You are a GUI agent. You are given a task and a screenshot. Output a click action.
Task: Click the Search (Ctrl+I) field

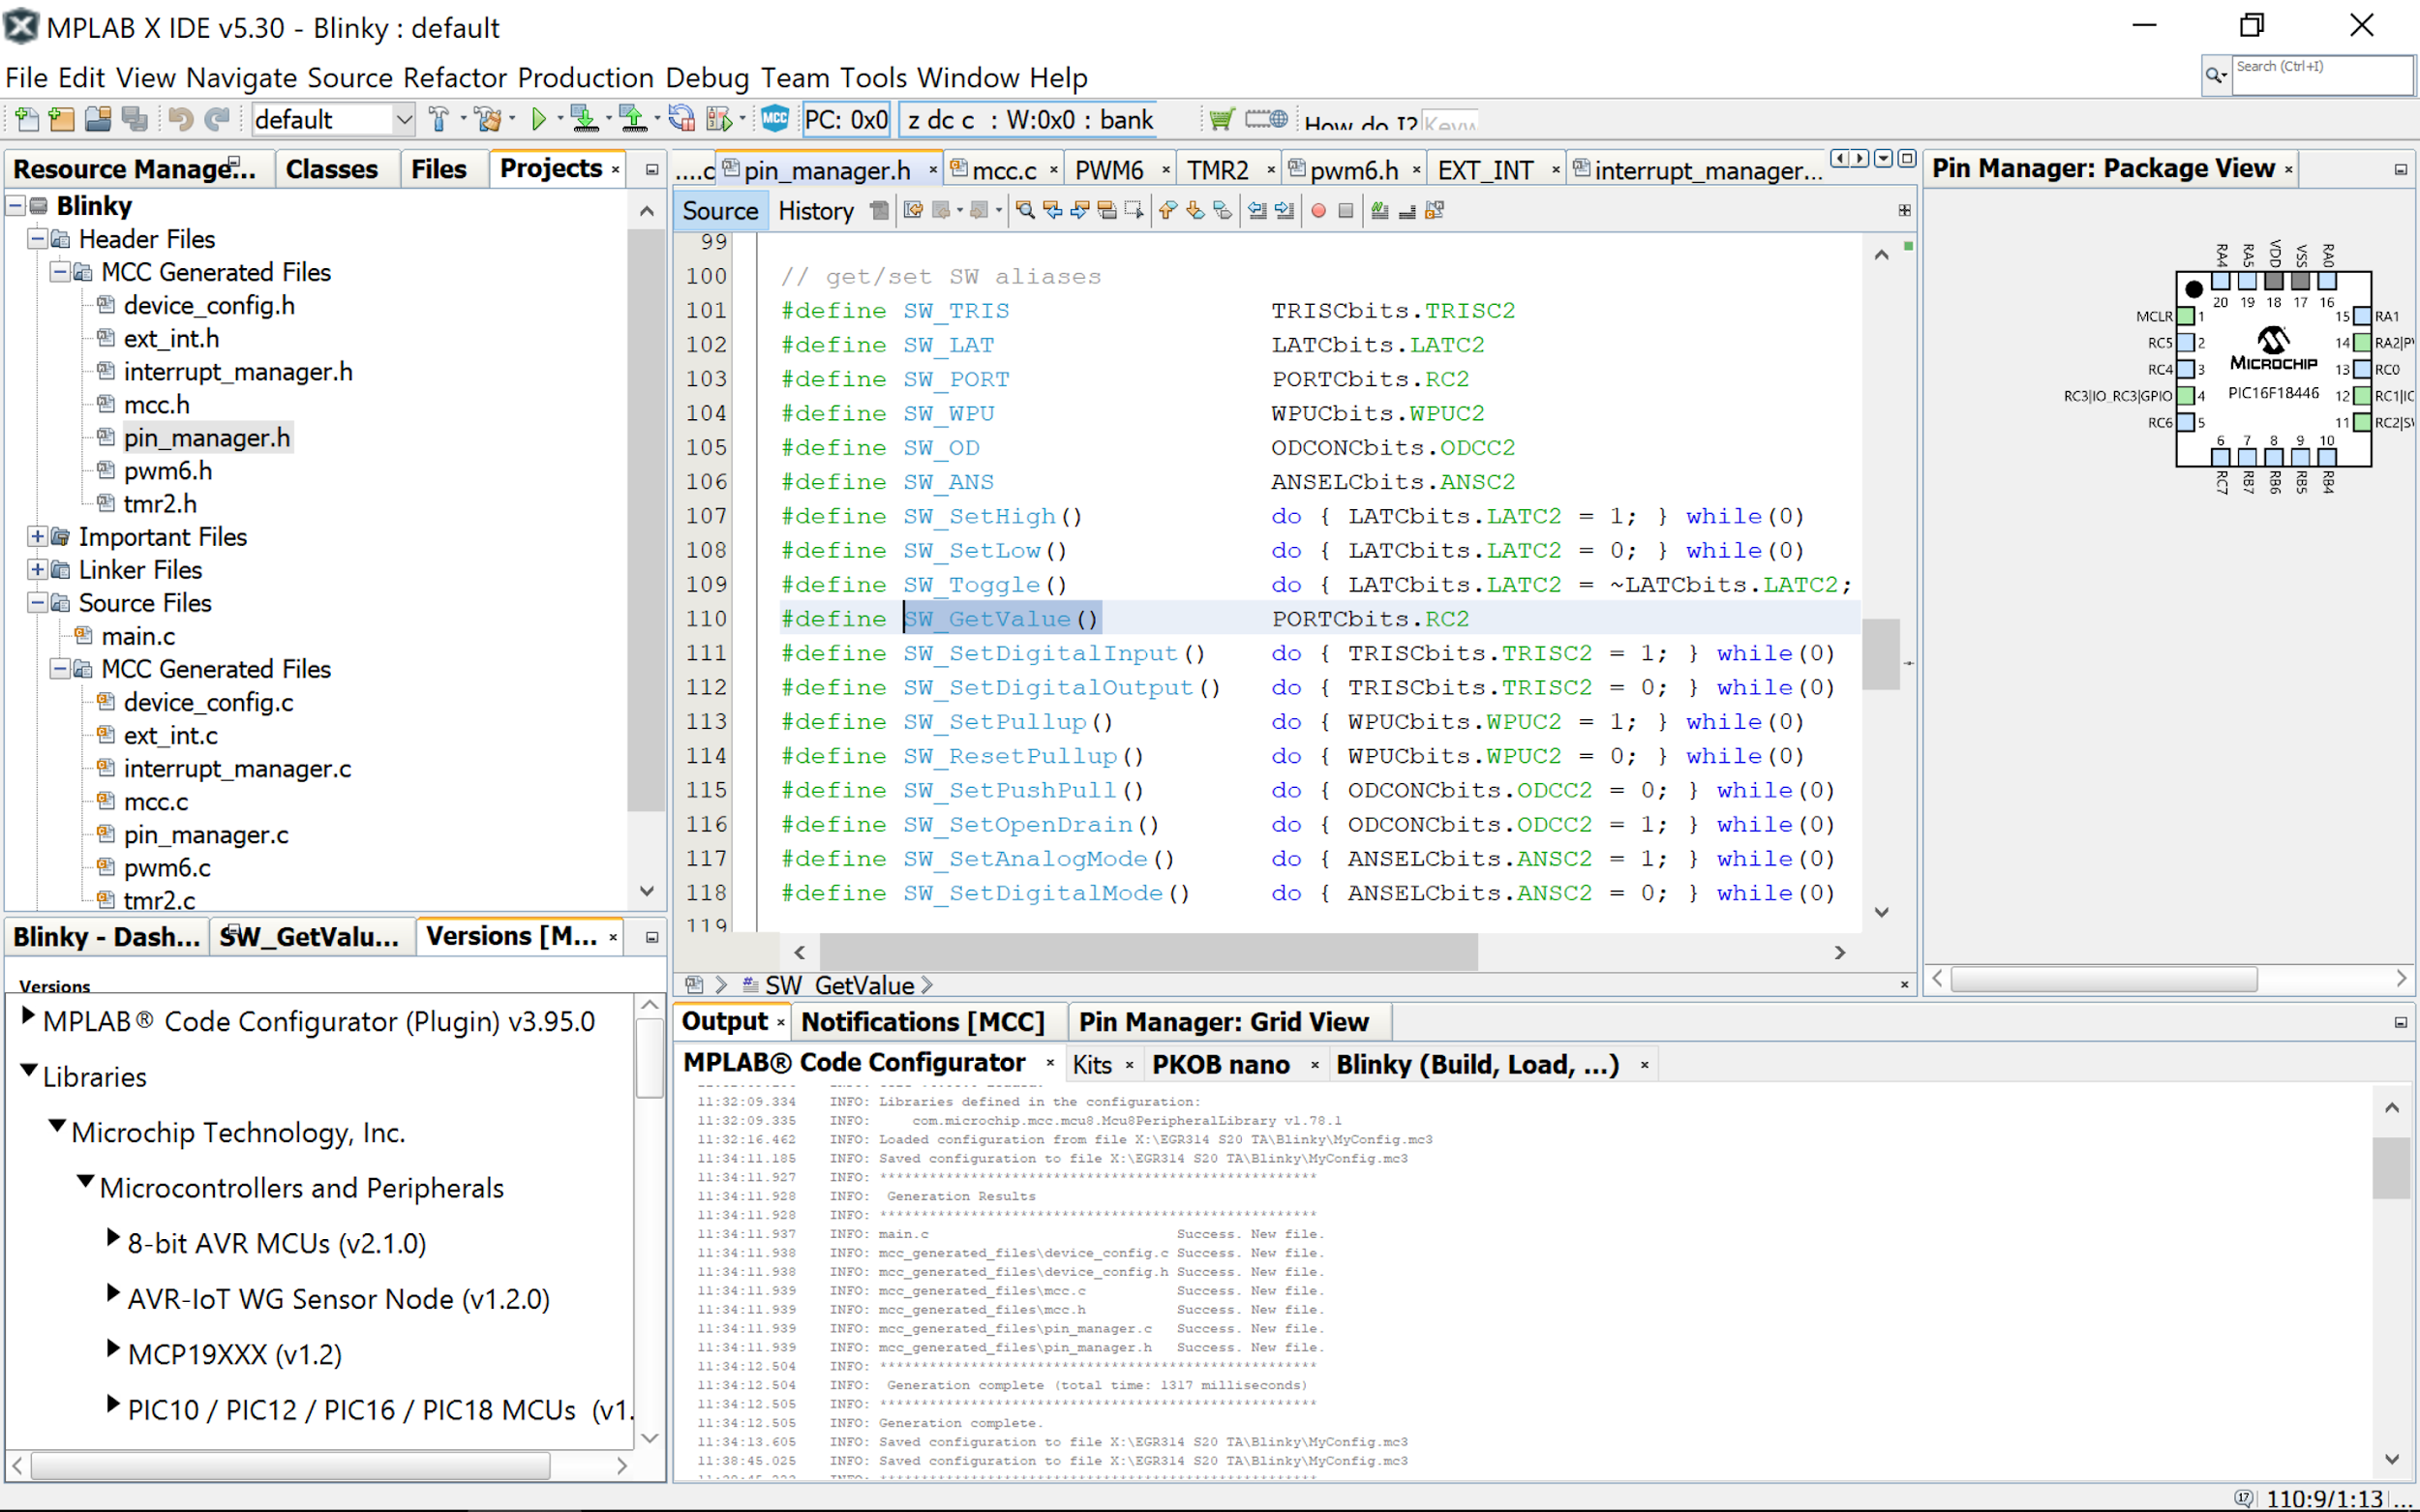pos(2322,75)
